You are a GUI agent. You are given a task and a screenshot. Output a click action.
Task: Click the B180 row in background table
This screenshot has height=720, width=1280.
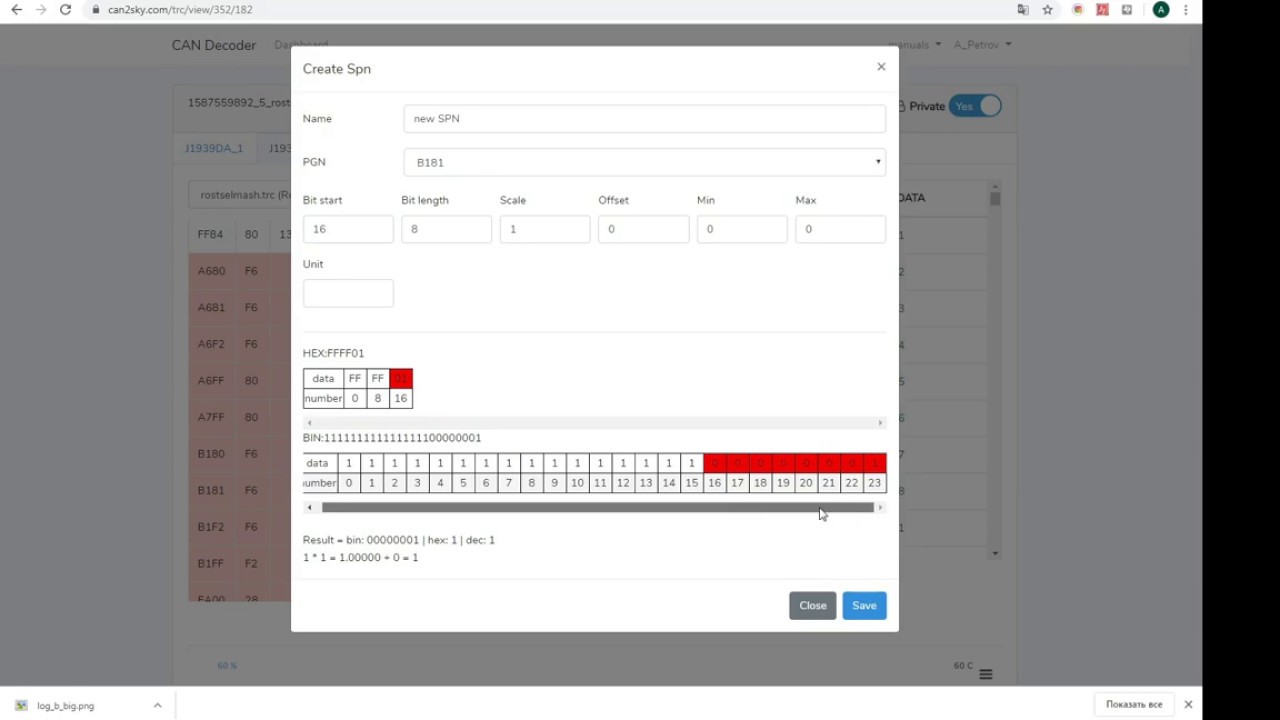coord(240,454)
